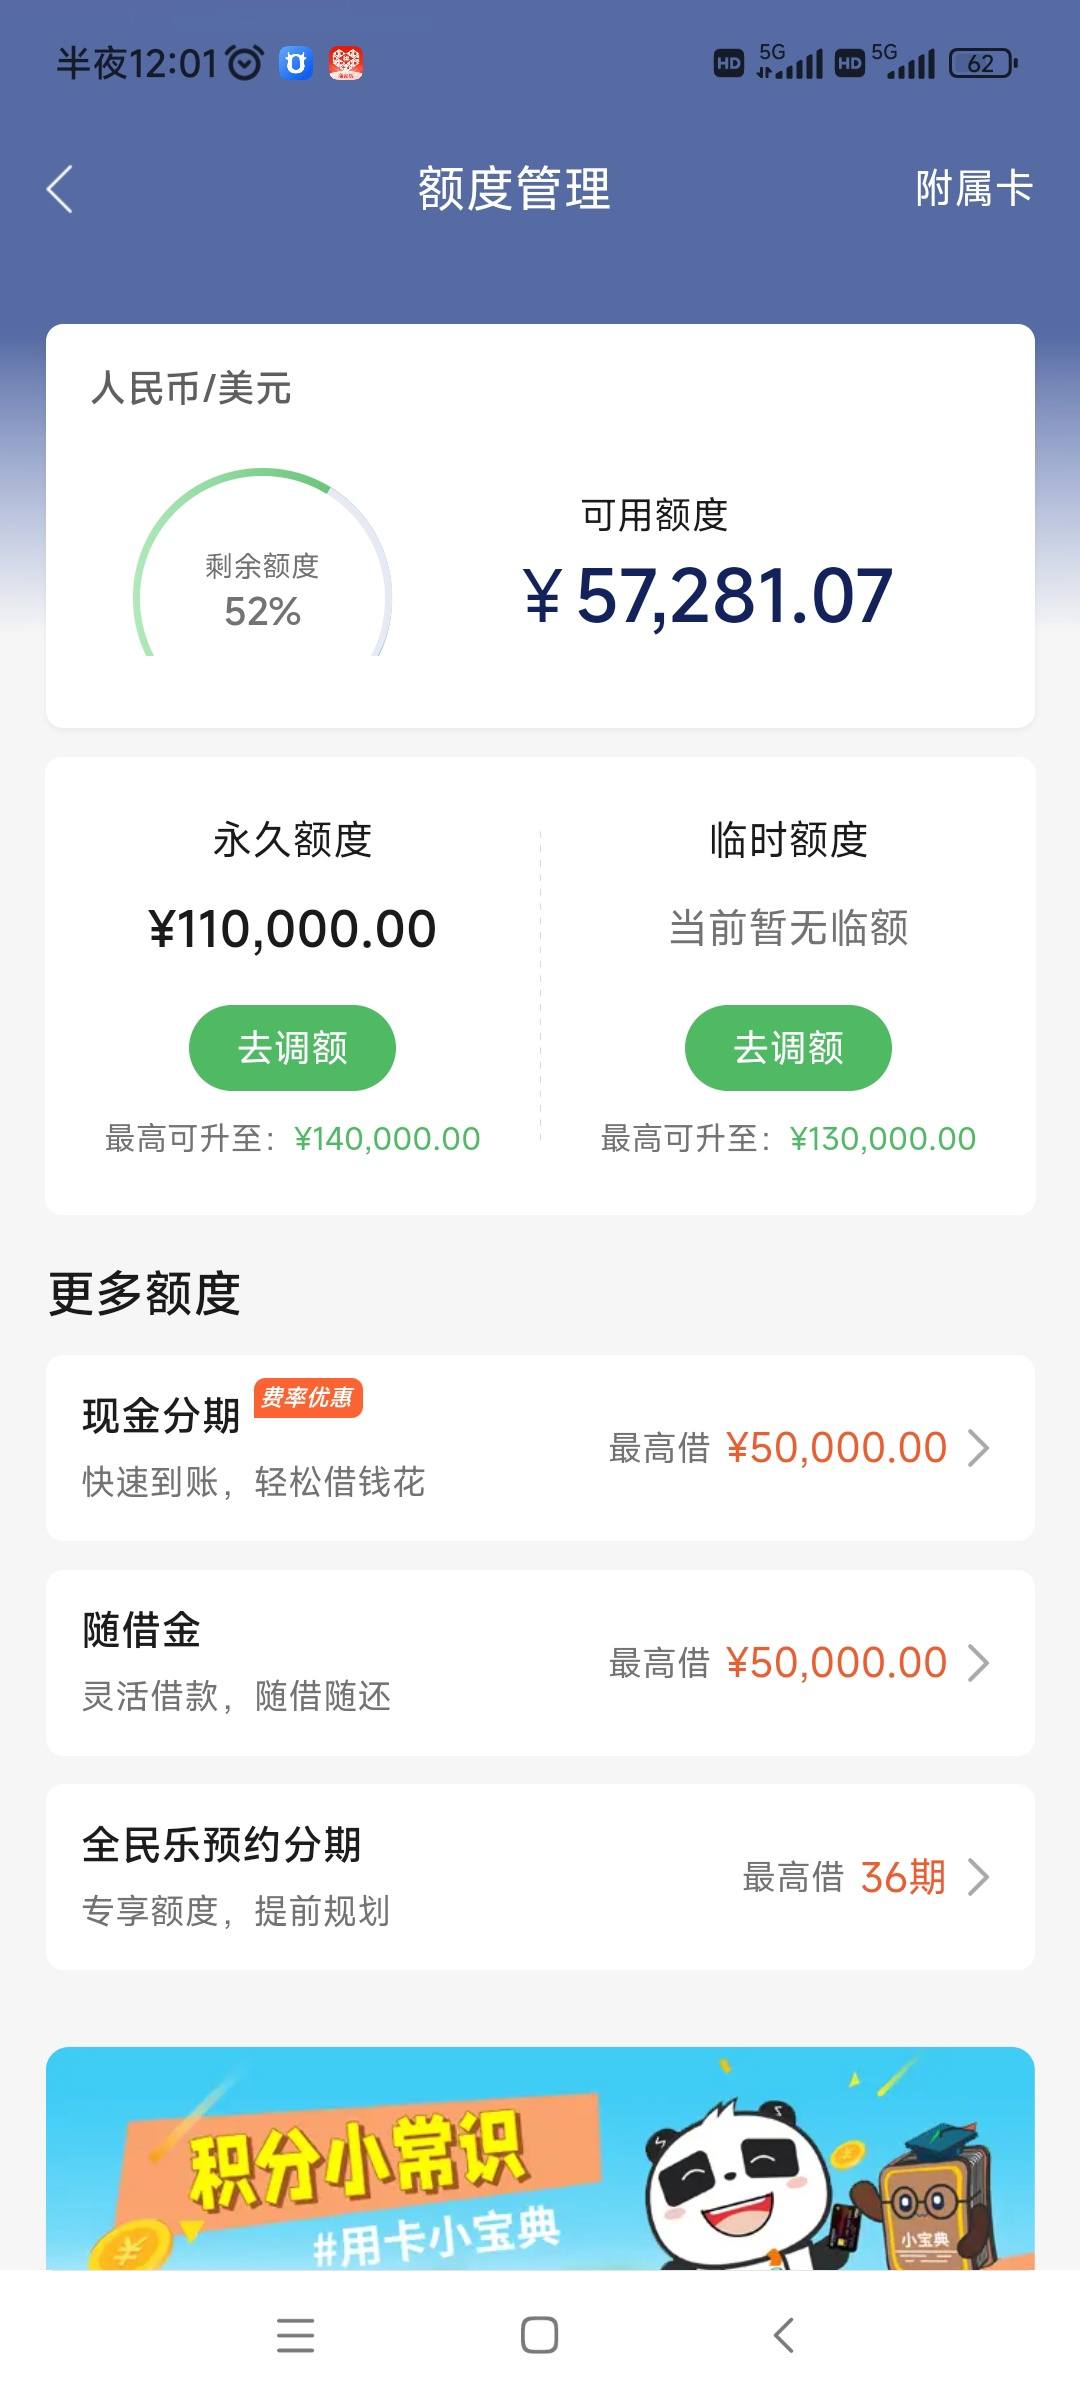Select the 现金分期 list item title
This screenshot has width=1080, height=2400.
pyautogui.click(x=161, y=1416)
